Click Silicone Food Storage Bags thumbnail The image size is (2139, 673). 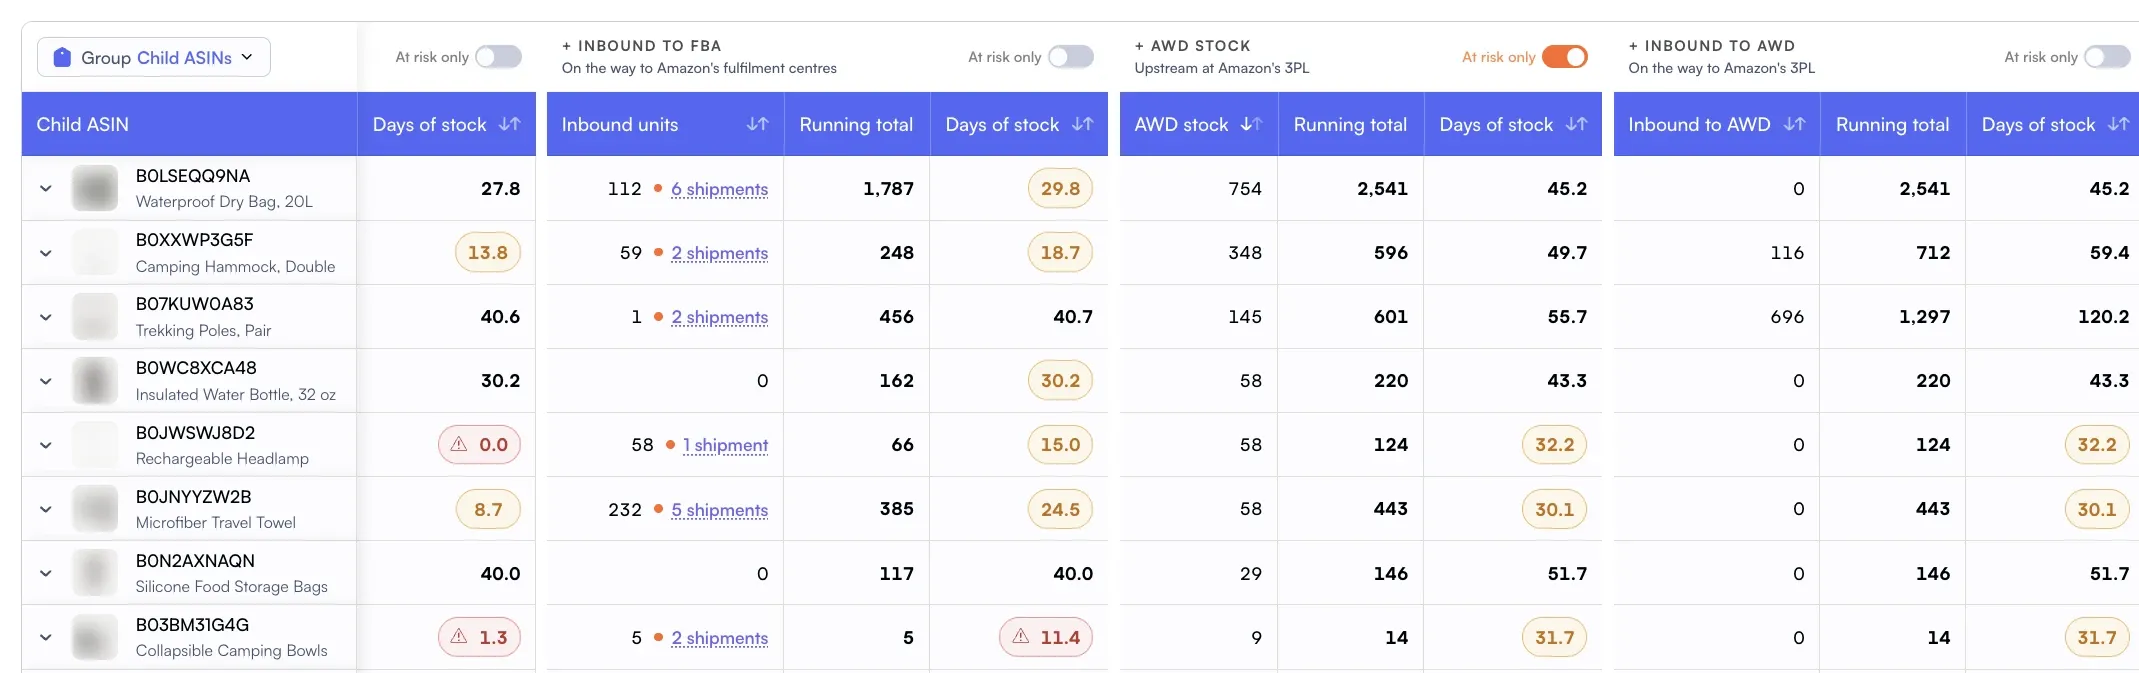(95, 573)
